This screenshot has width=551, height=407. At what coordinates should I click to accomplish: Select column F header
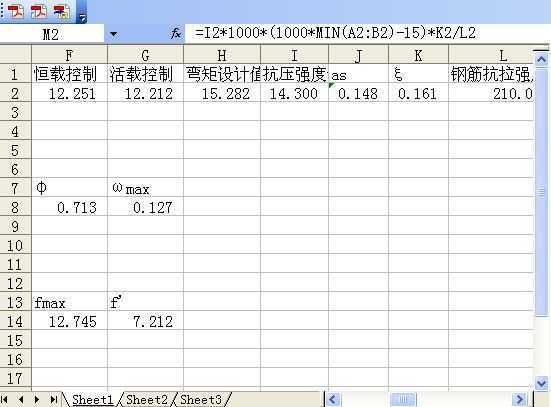click(69, 55)
